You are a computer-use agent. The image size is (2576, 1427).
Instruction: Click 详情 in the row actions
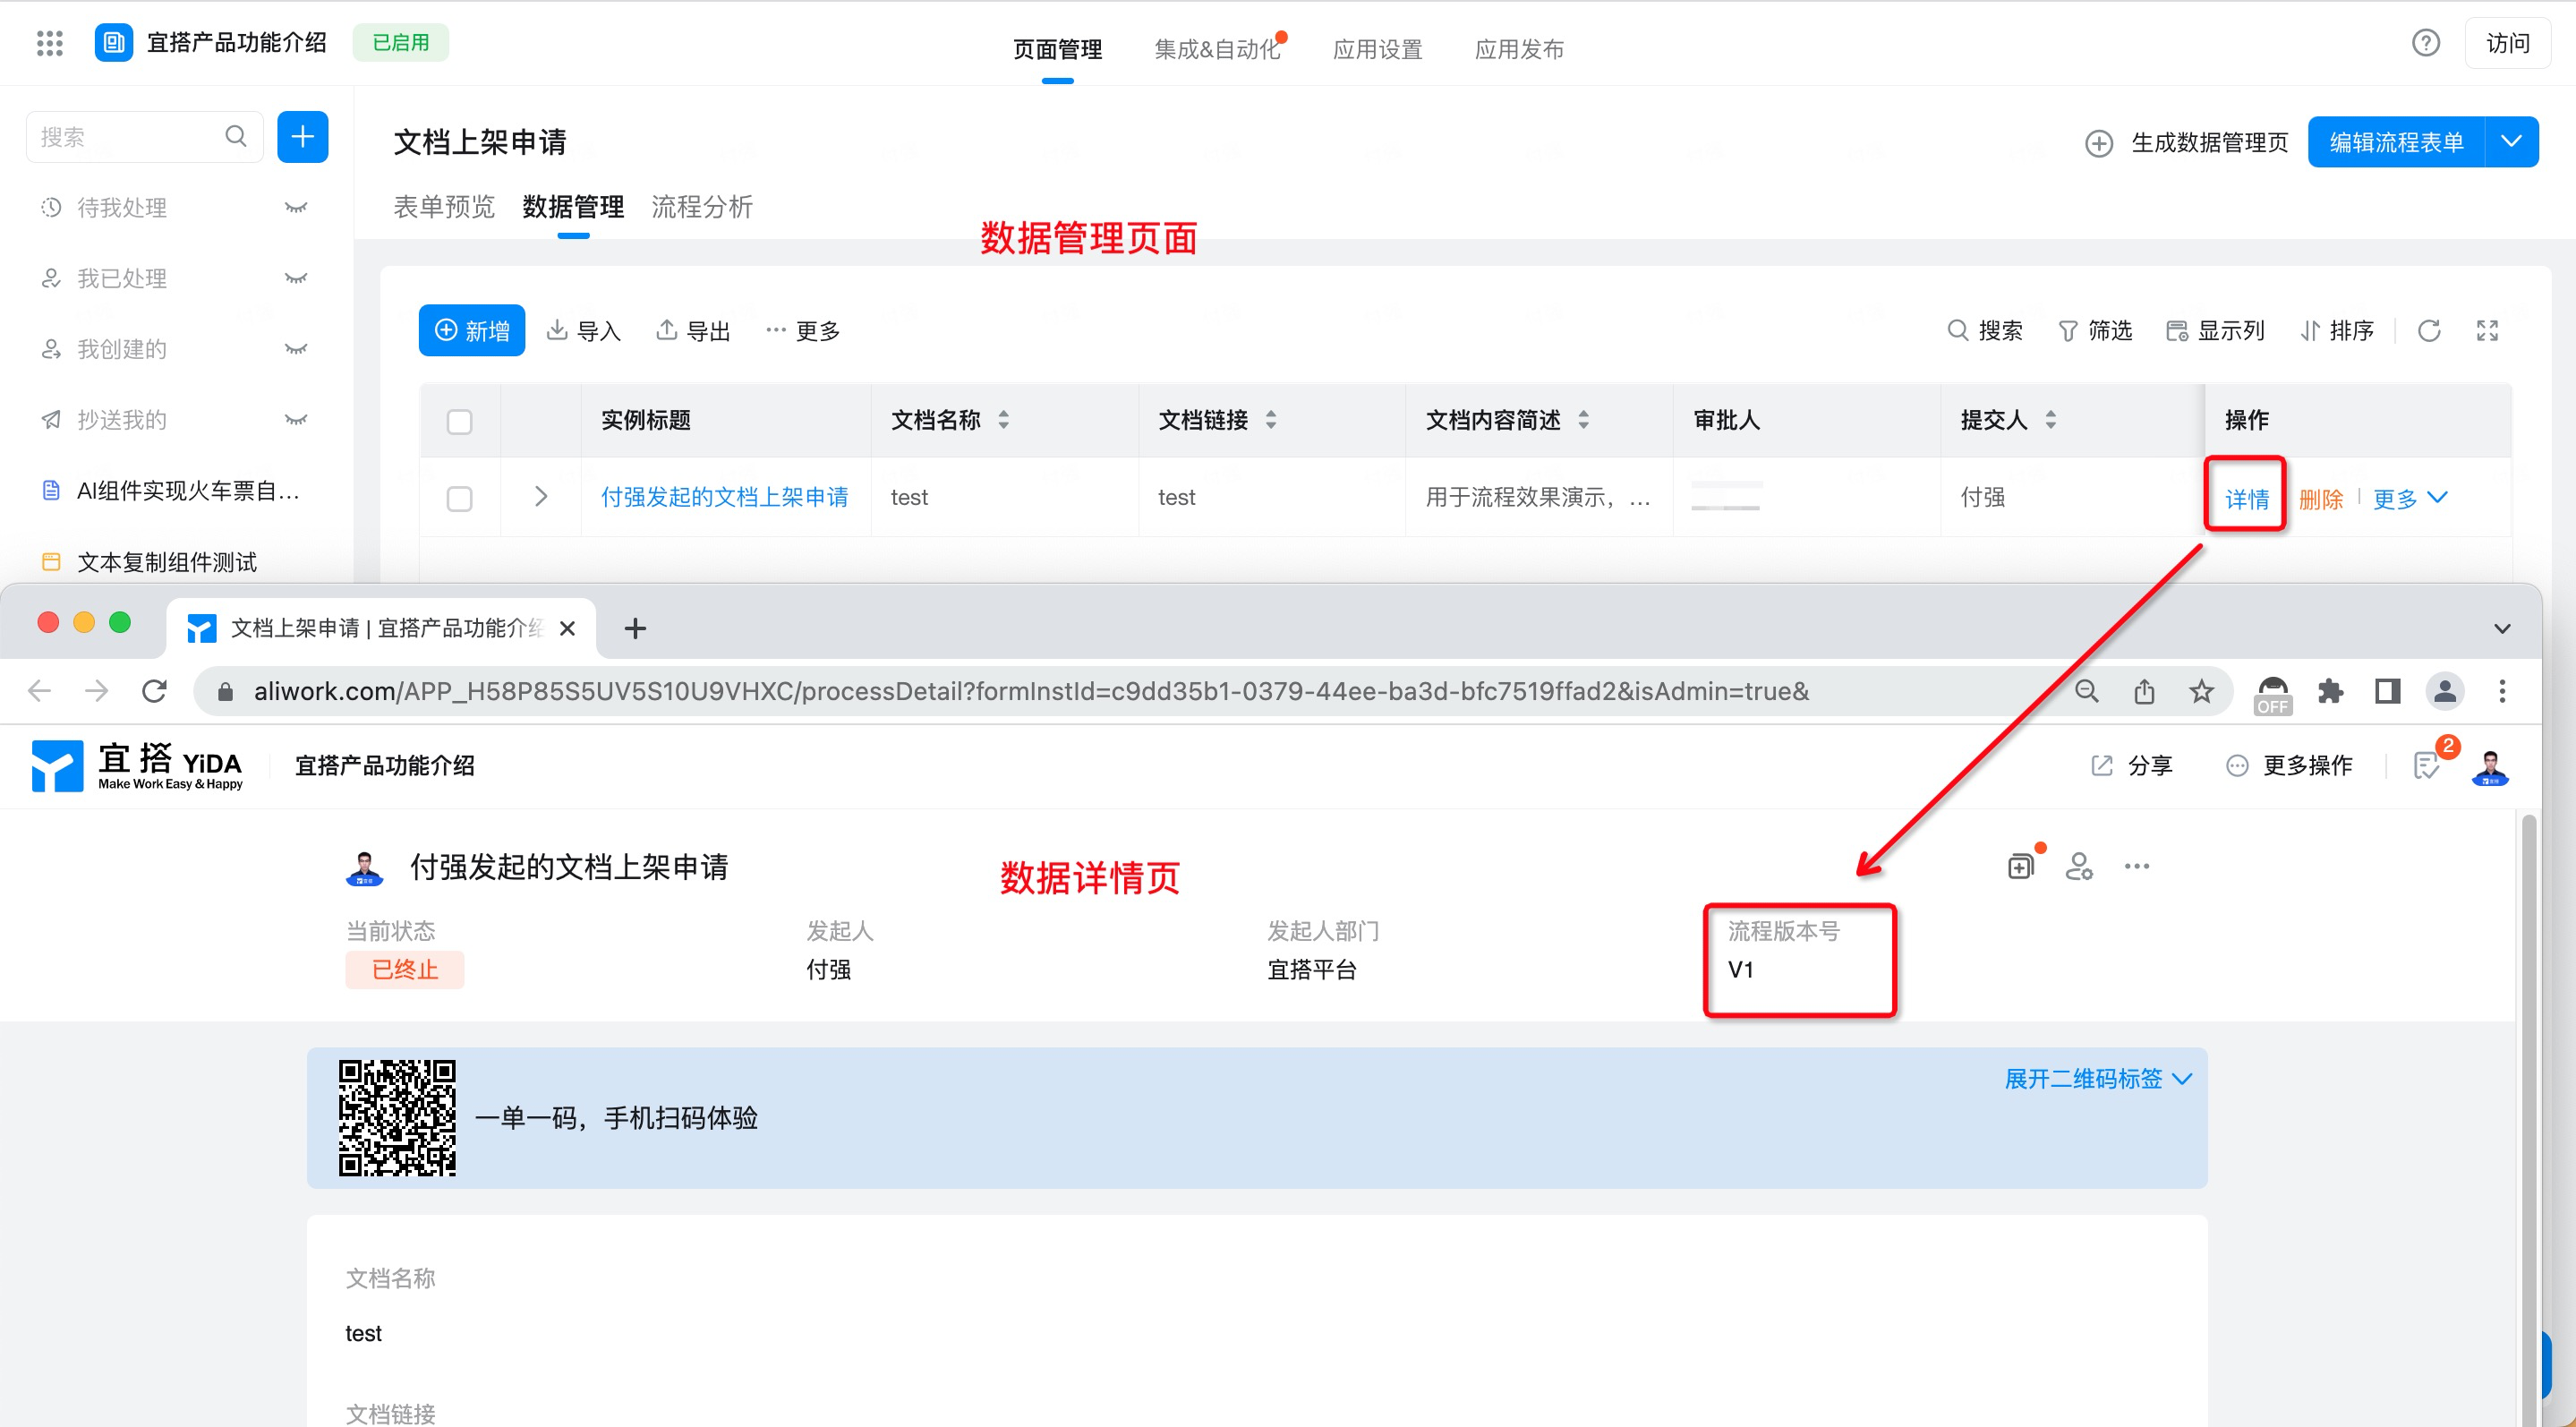(x=2246, y=498)
